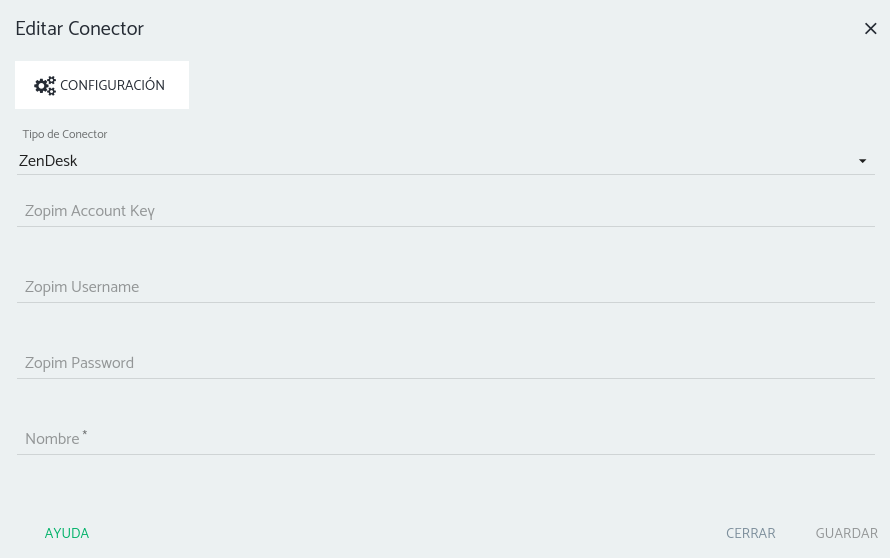The width and height of the screenshot is (890, 558).
Task: Click the Editar Conector dialog title
Action: (x=80, y=29)
